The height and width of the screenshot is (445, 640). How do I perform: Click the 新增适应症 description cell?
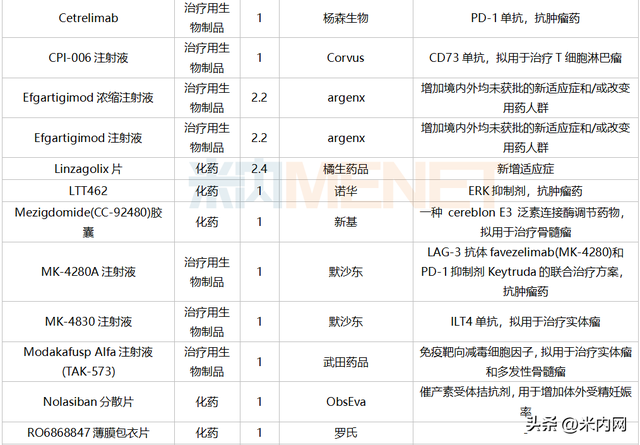click(x=525, y=169)
